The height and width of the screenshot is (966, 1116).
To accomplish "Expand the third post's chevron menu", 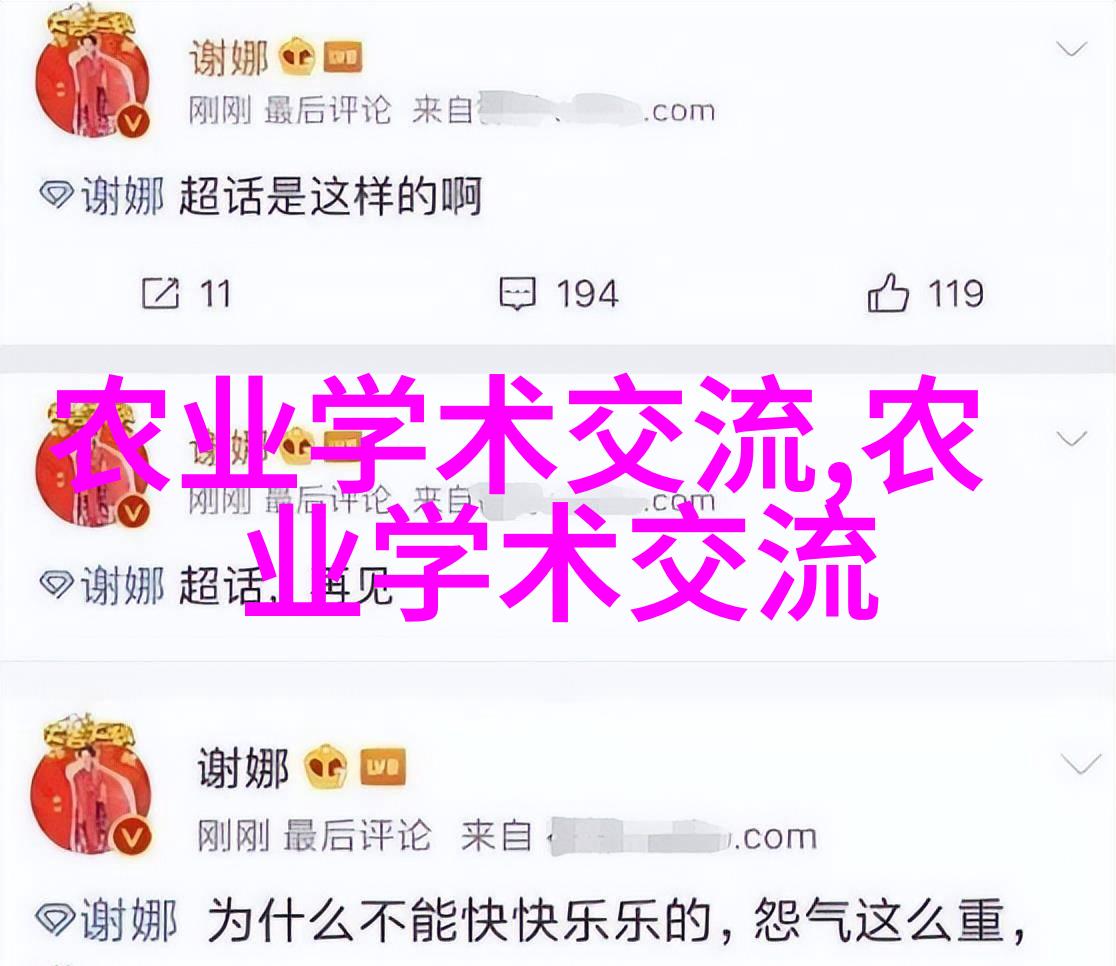I will pos(1080,764).
